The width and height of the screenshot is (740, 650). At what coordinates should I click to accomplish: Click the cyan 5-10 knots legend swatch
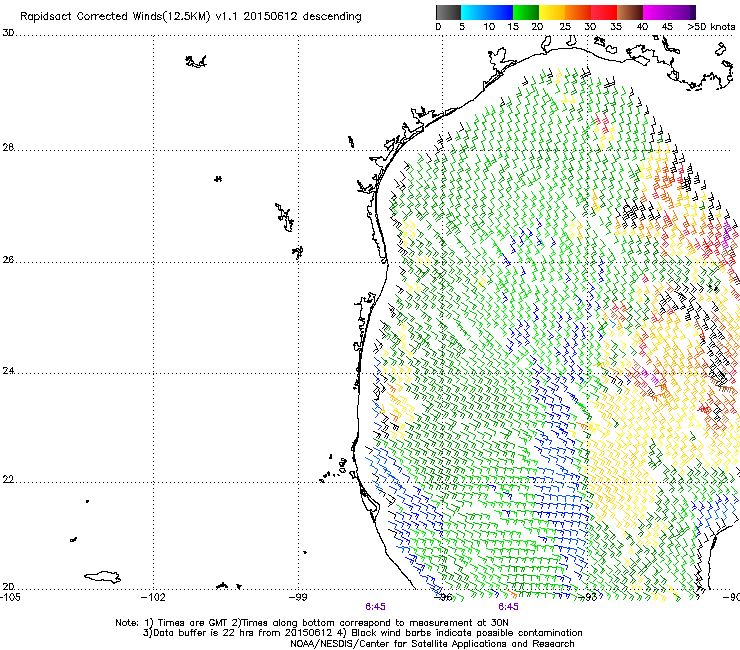click(474, 12)
